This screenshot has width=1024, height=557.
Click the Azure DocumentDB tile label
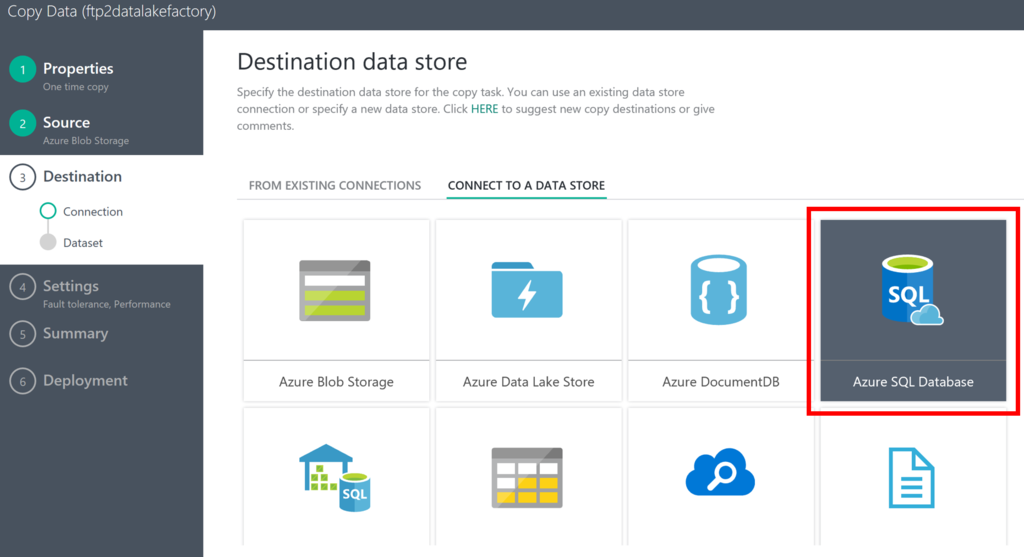point(721,382)
